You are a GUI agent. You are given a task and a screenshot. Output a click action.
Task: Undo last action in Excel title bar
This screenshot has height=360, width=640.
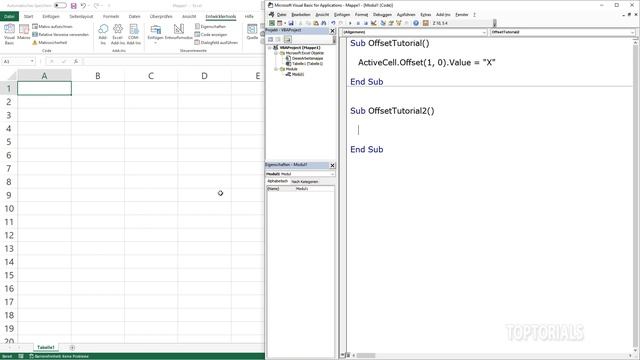83,6
